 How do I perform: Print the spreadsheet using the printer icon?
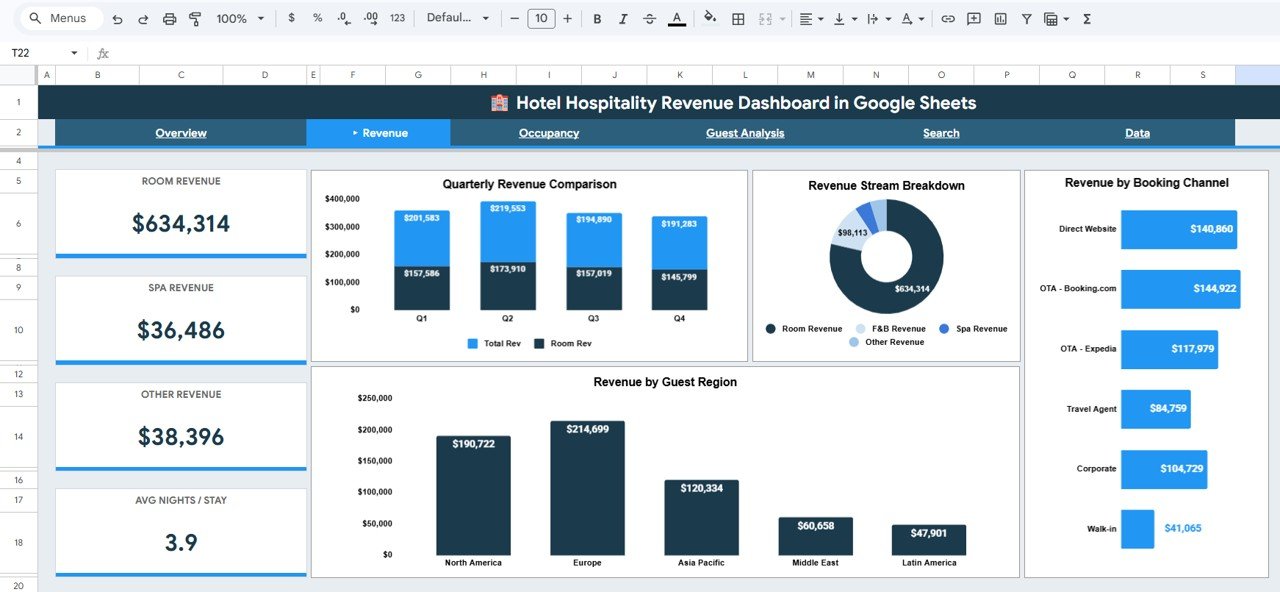[169, 19]
